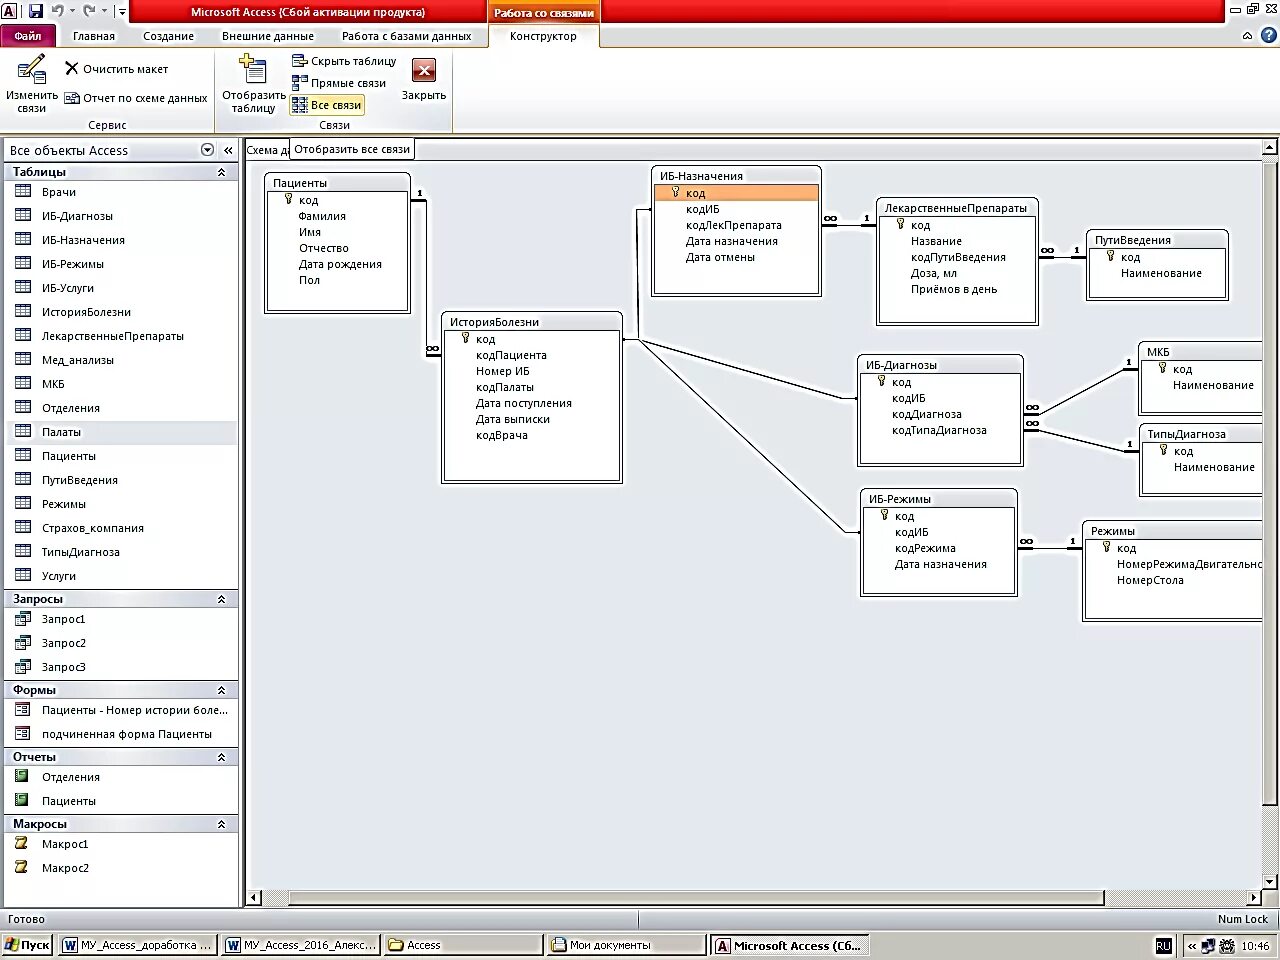1280x960 pixels.
Task: Switch to Работа с базами данных tab
Action: pos(406,36)
